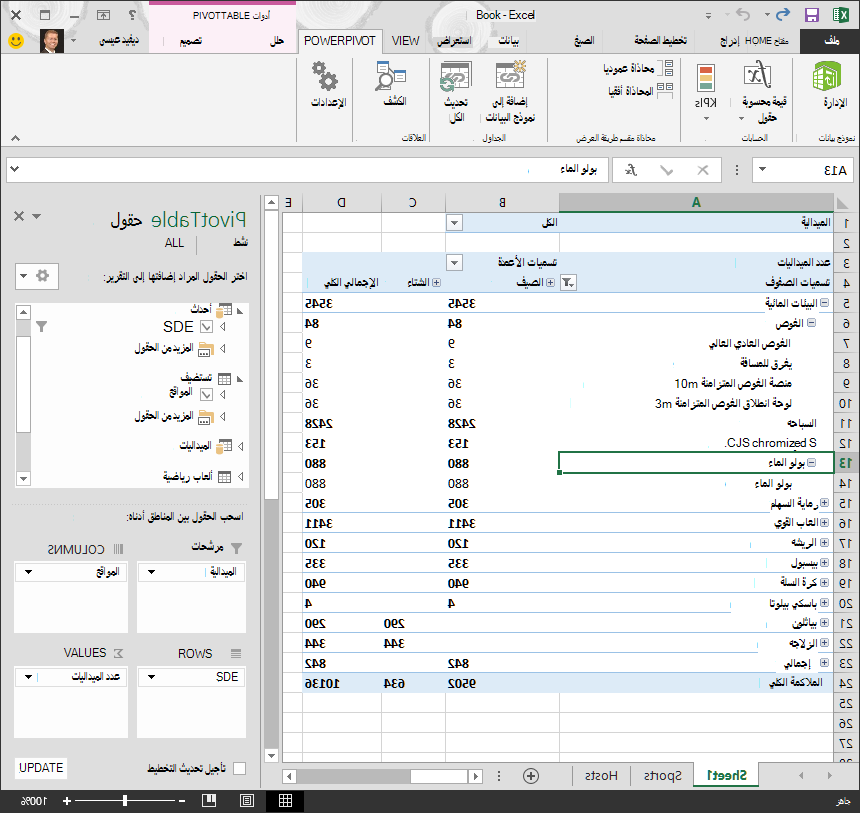This screenshot has height=813, width=860.
Task: Open تسميات الأعمدة column labels dropdown
Action: point(454,263)
